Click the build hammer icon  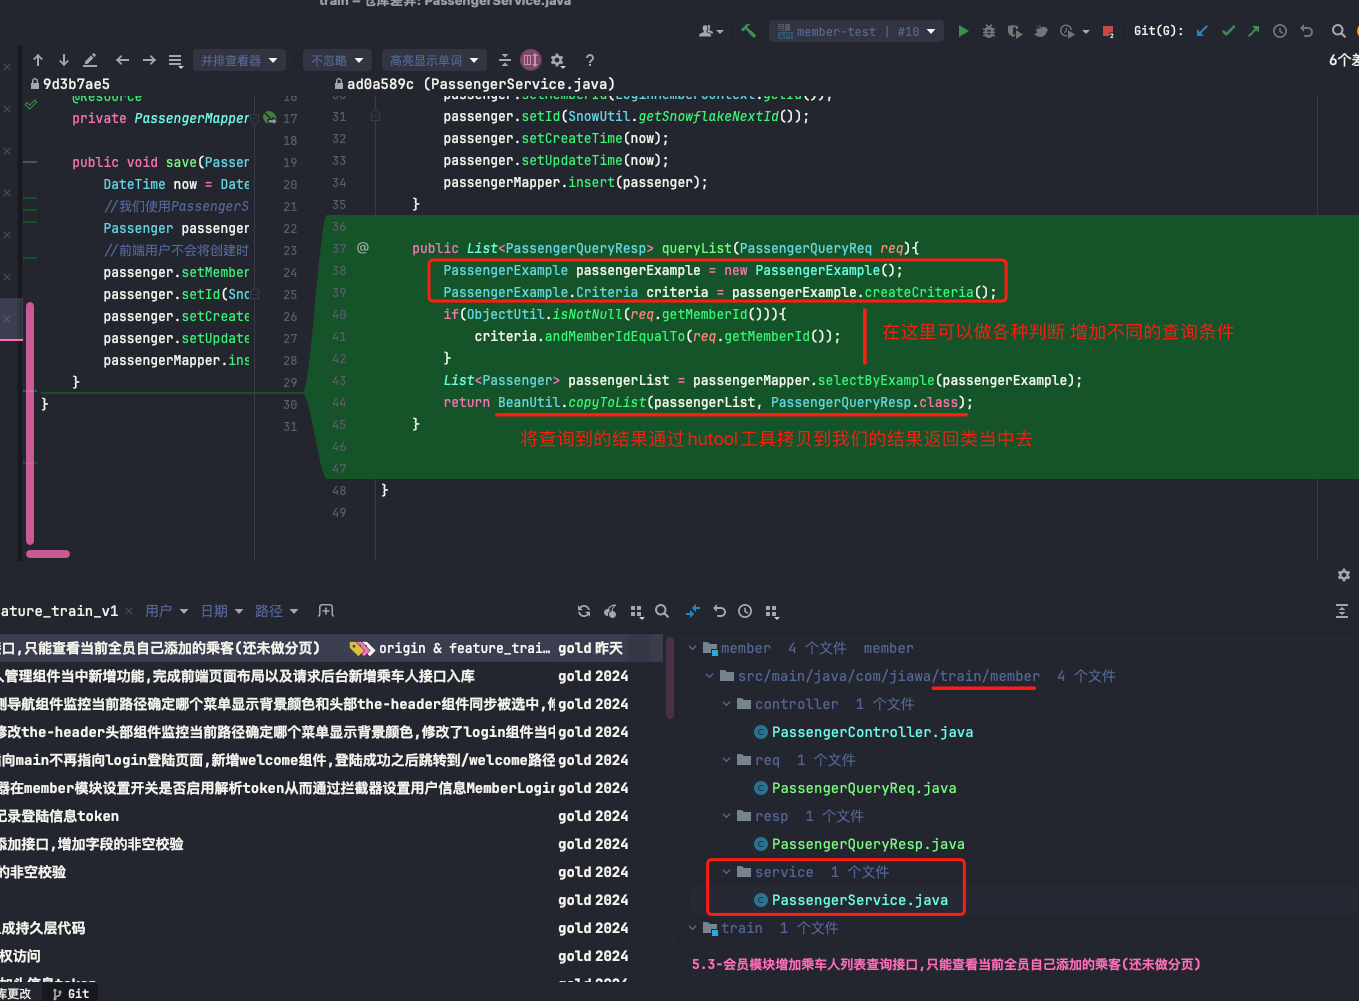[748, 31]
